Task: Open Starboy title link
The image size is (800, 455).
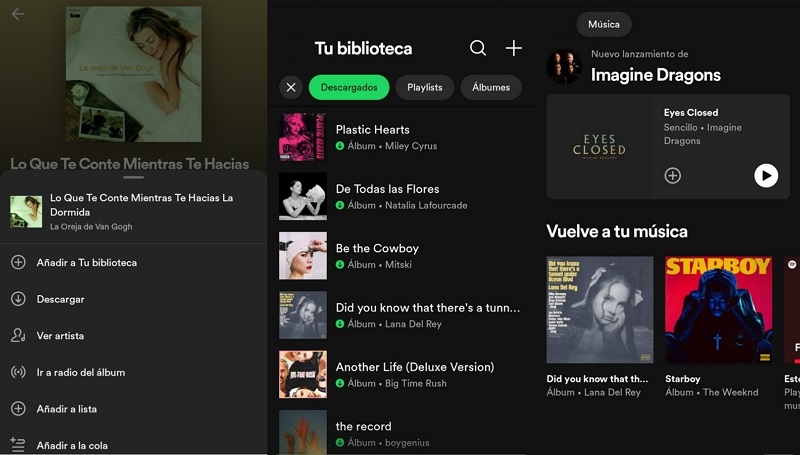Action: [x=683, y=378]
